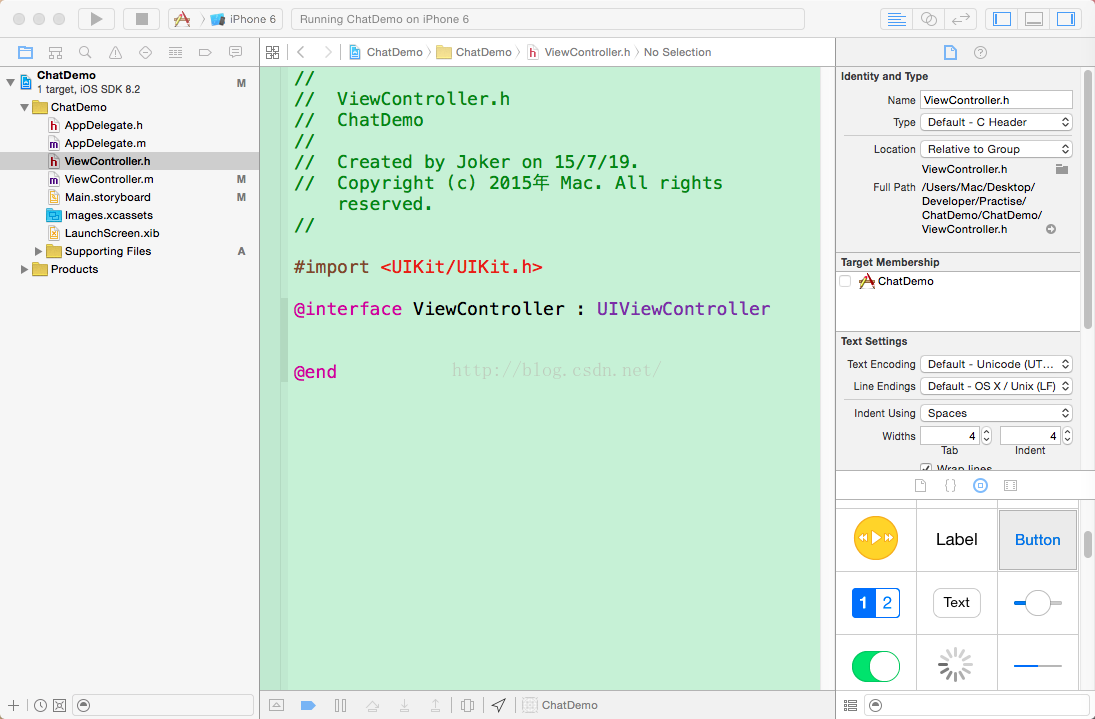The height and width of the screenshot is (719, 1095).
Task: Check ChatDemo target membership checkbox
Action: click(845, 281)
